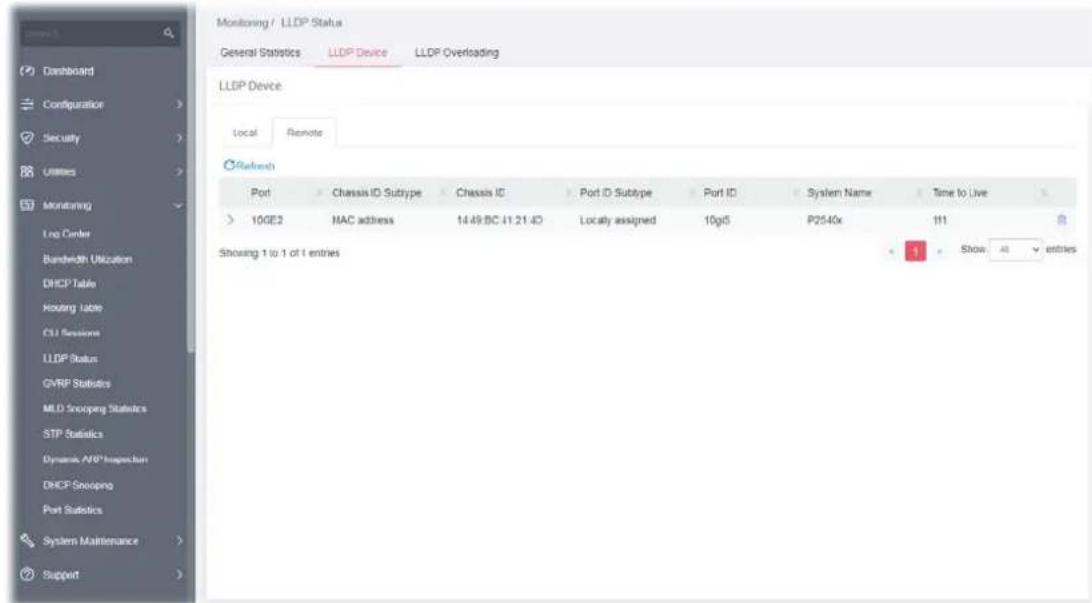Sort by the Port column header
Screen dimensions: 1092x603
[x=260, y=193]
